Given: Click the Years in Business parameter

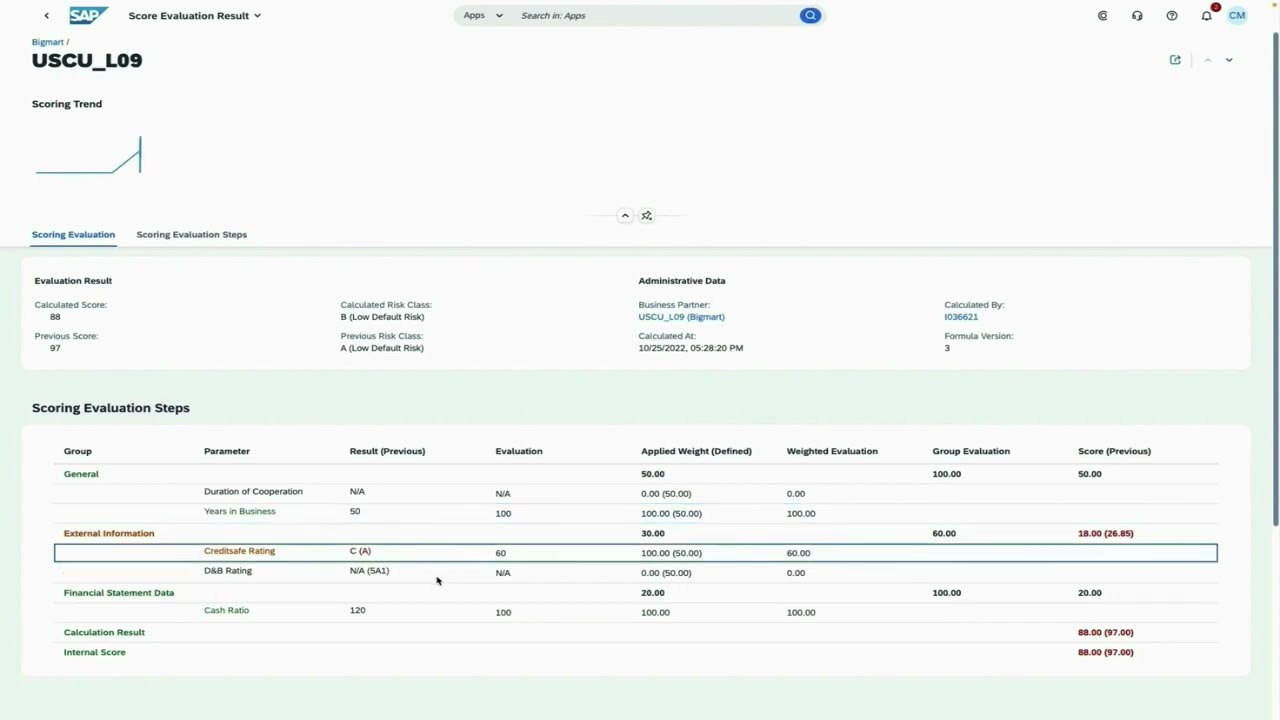Looking at the screenshot, I should [240, 511].
